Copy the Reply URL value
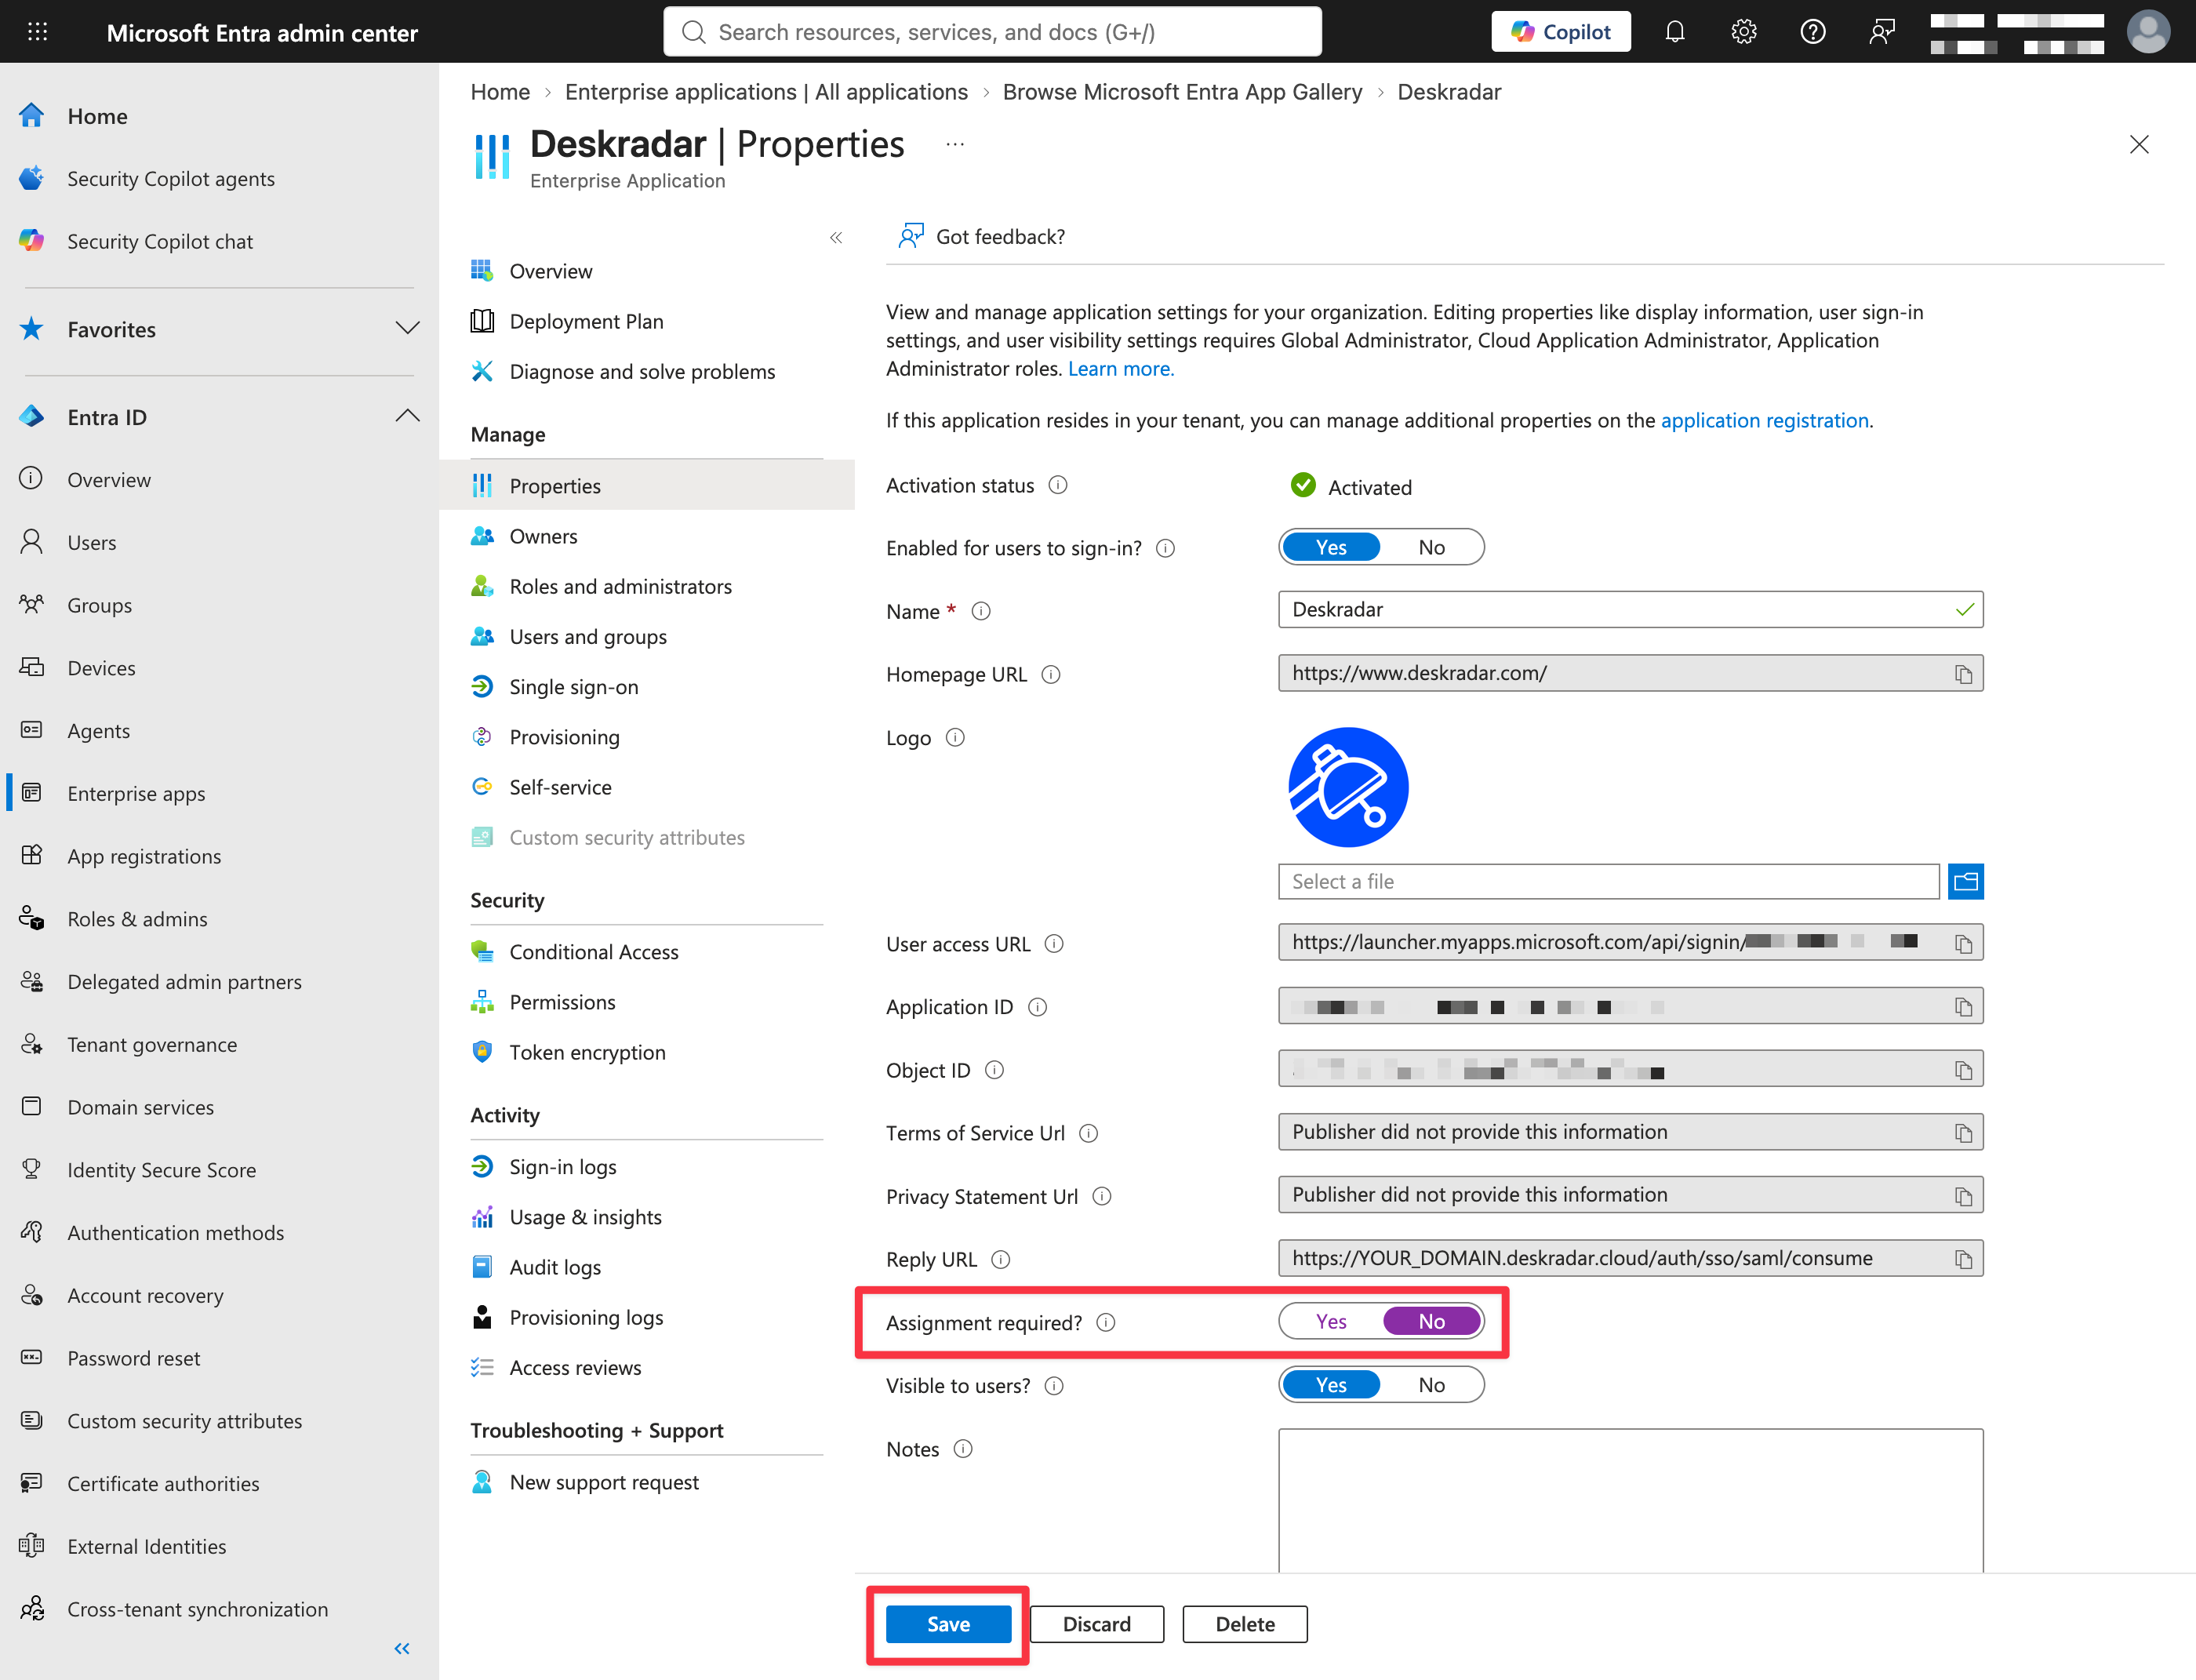The image size is (2196, 1680). pyautogui.click(x=1963, y=1259)
